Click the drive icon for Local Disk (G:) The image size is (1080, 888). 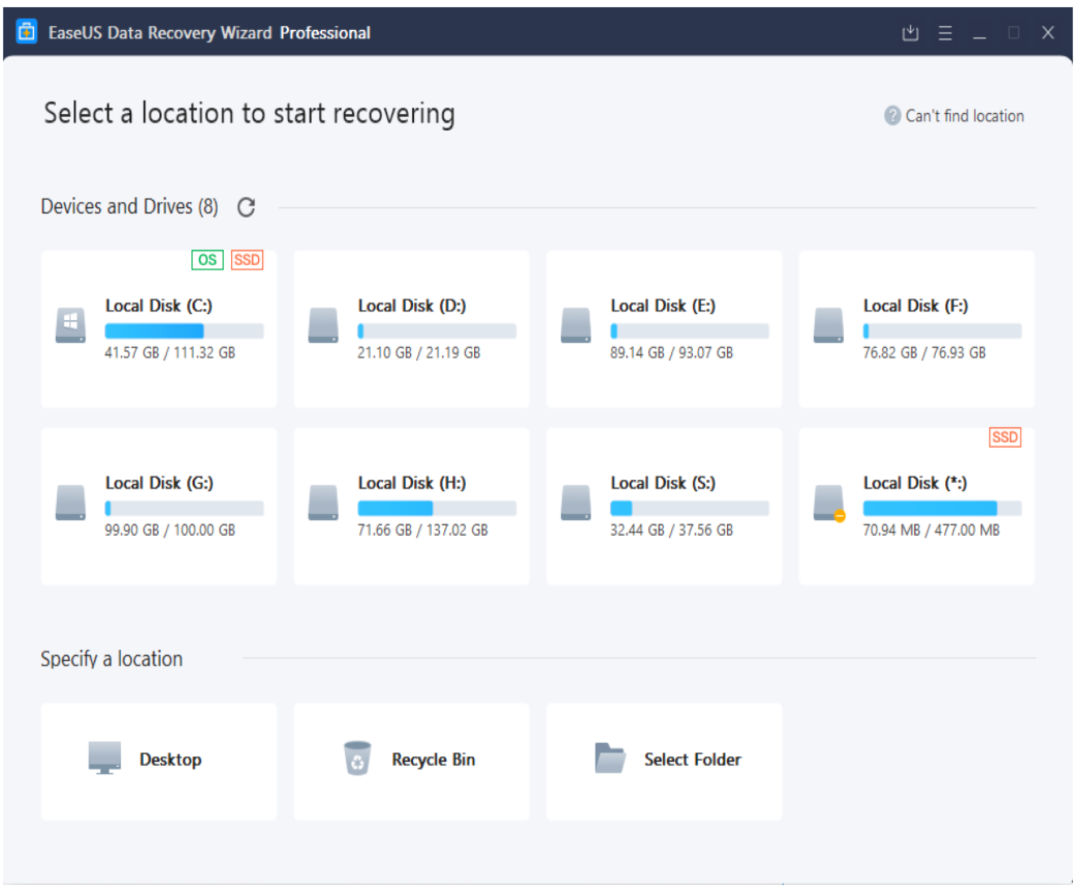[70, 503]
